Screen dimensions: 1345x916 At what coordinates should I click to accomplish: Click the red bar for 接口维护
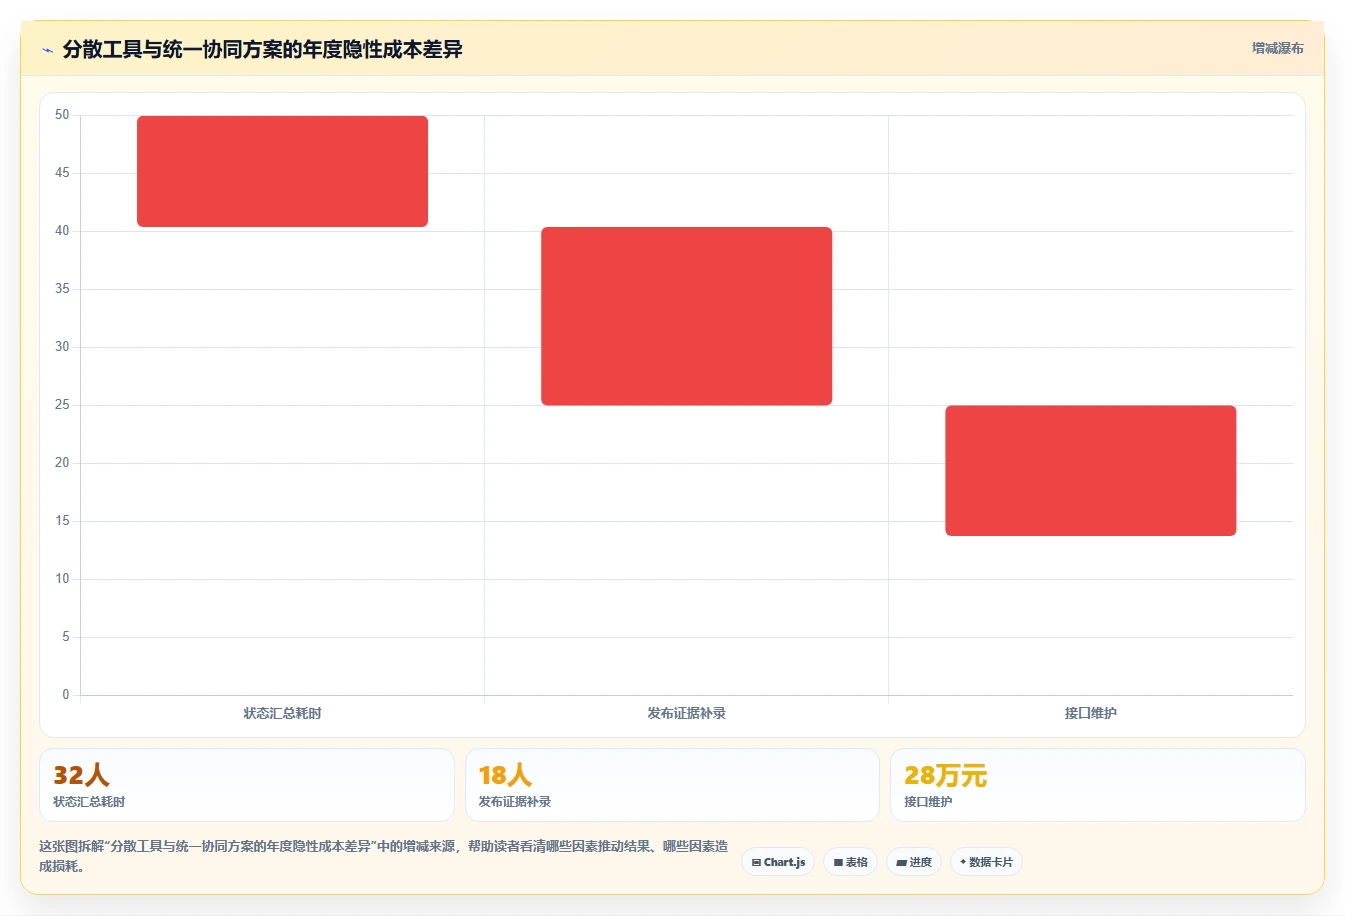1090,470
